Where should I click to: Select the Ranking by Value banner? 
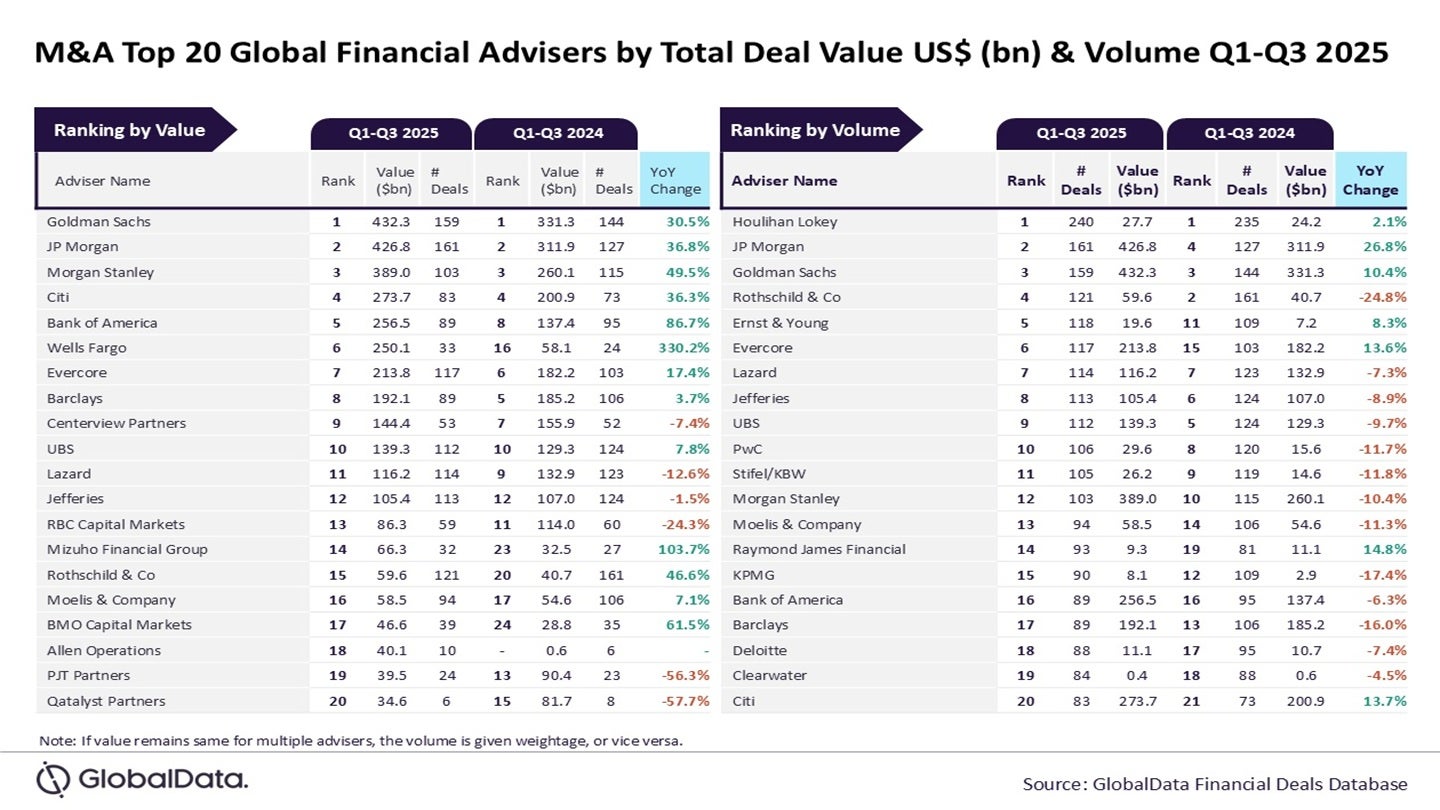click(x=130, y=130)
